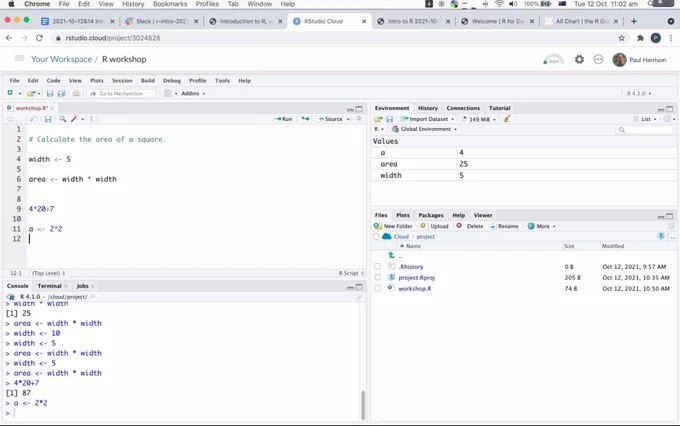This screenshot has height=426, width=680.
Task: Open the 149 MiB memory usage dropdown
Action: pyautogui.click(x=479, y=119)
